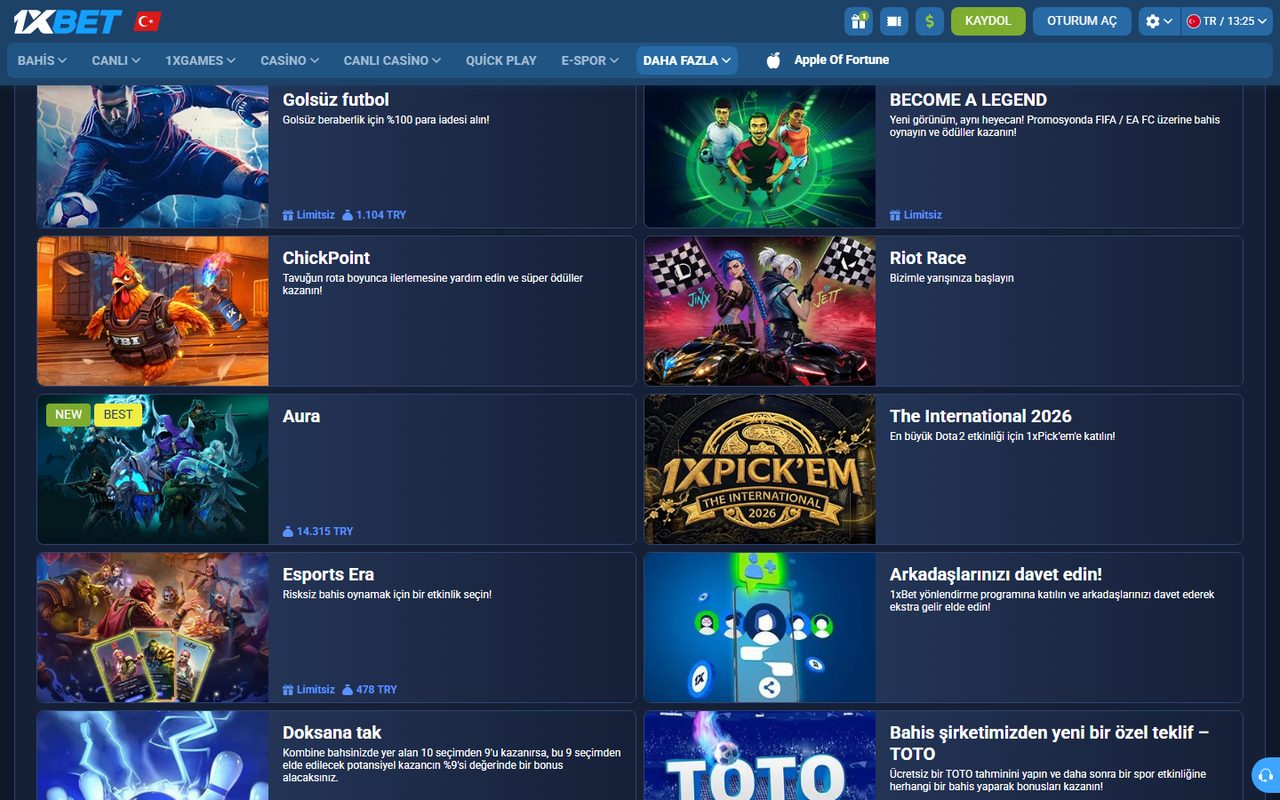1280x800 pixels.
Task: Click the NEW badge on the Aura card
Action: click(x=69, y=415)
